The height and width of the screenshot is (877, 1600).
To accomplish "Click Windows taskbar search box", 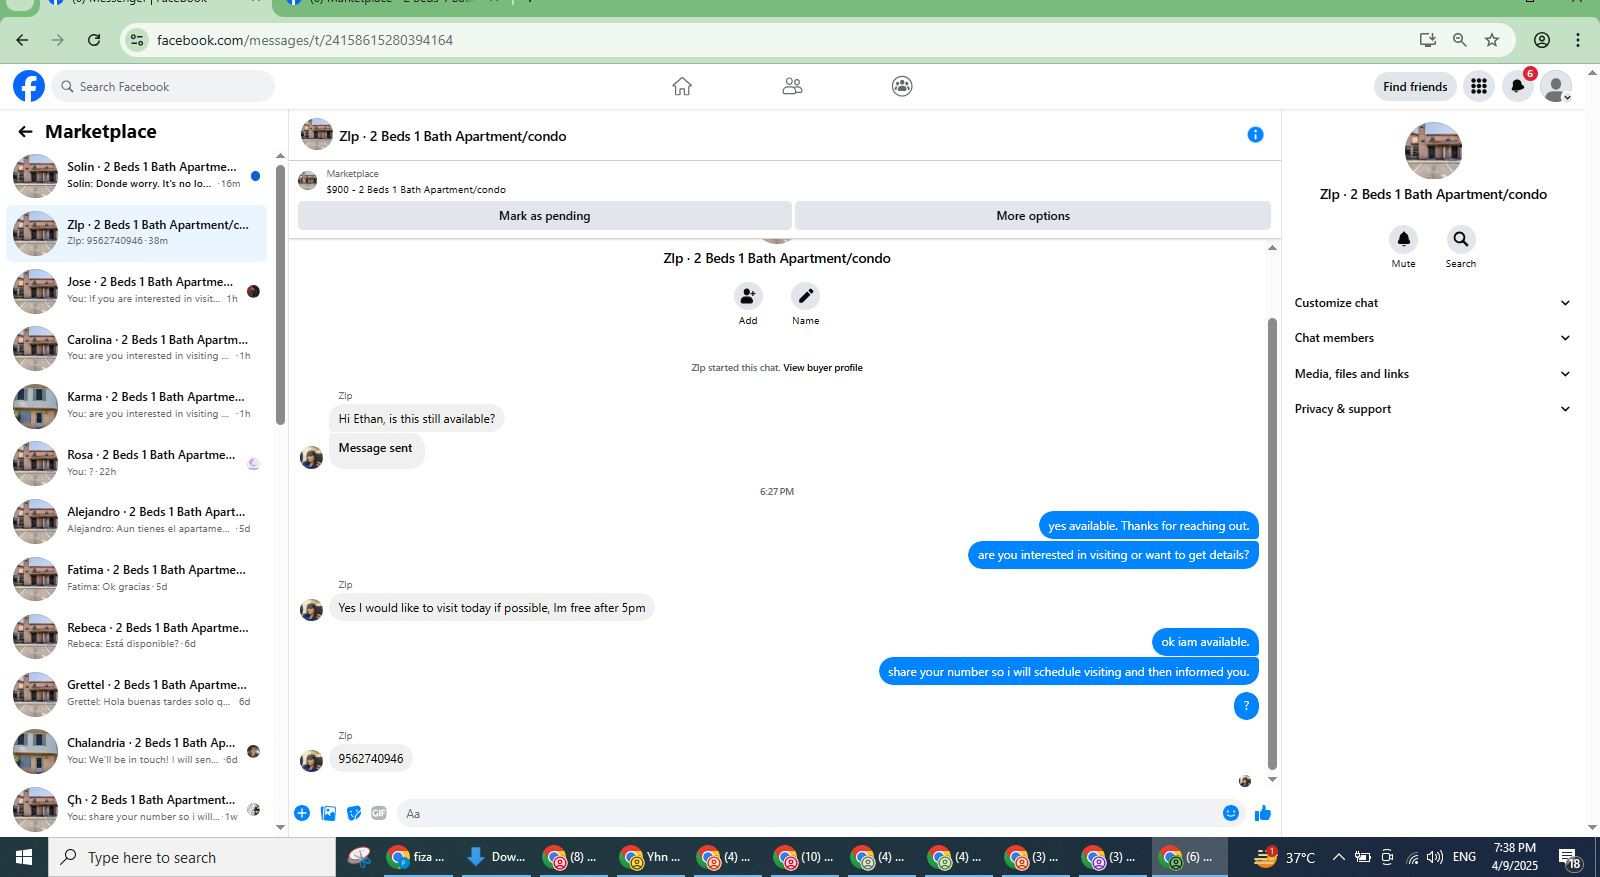I will click(192, 857).
